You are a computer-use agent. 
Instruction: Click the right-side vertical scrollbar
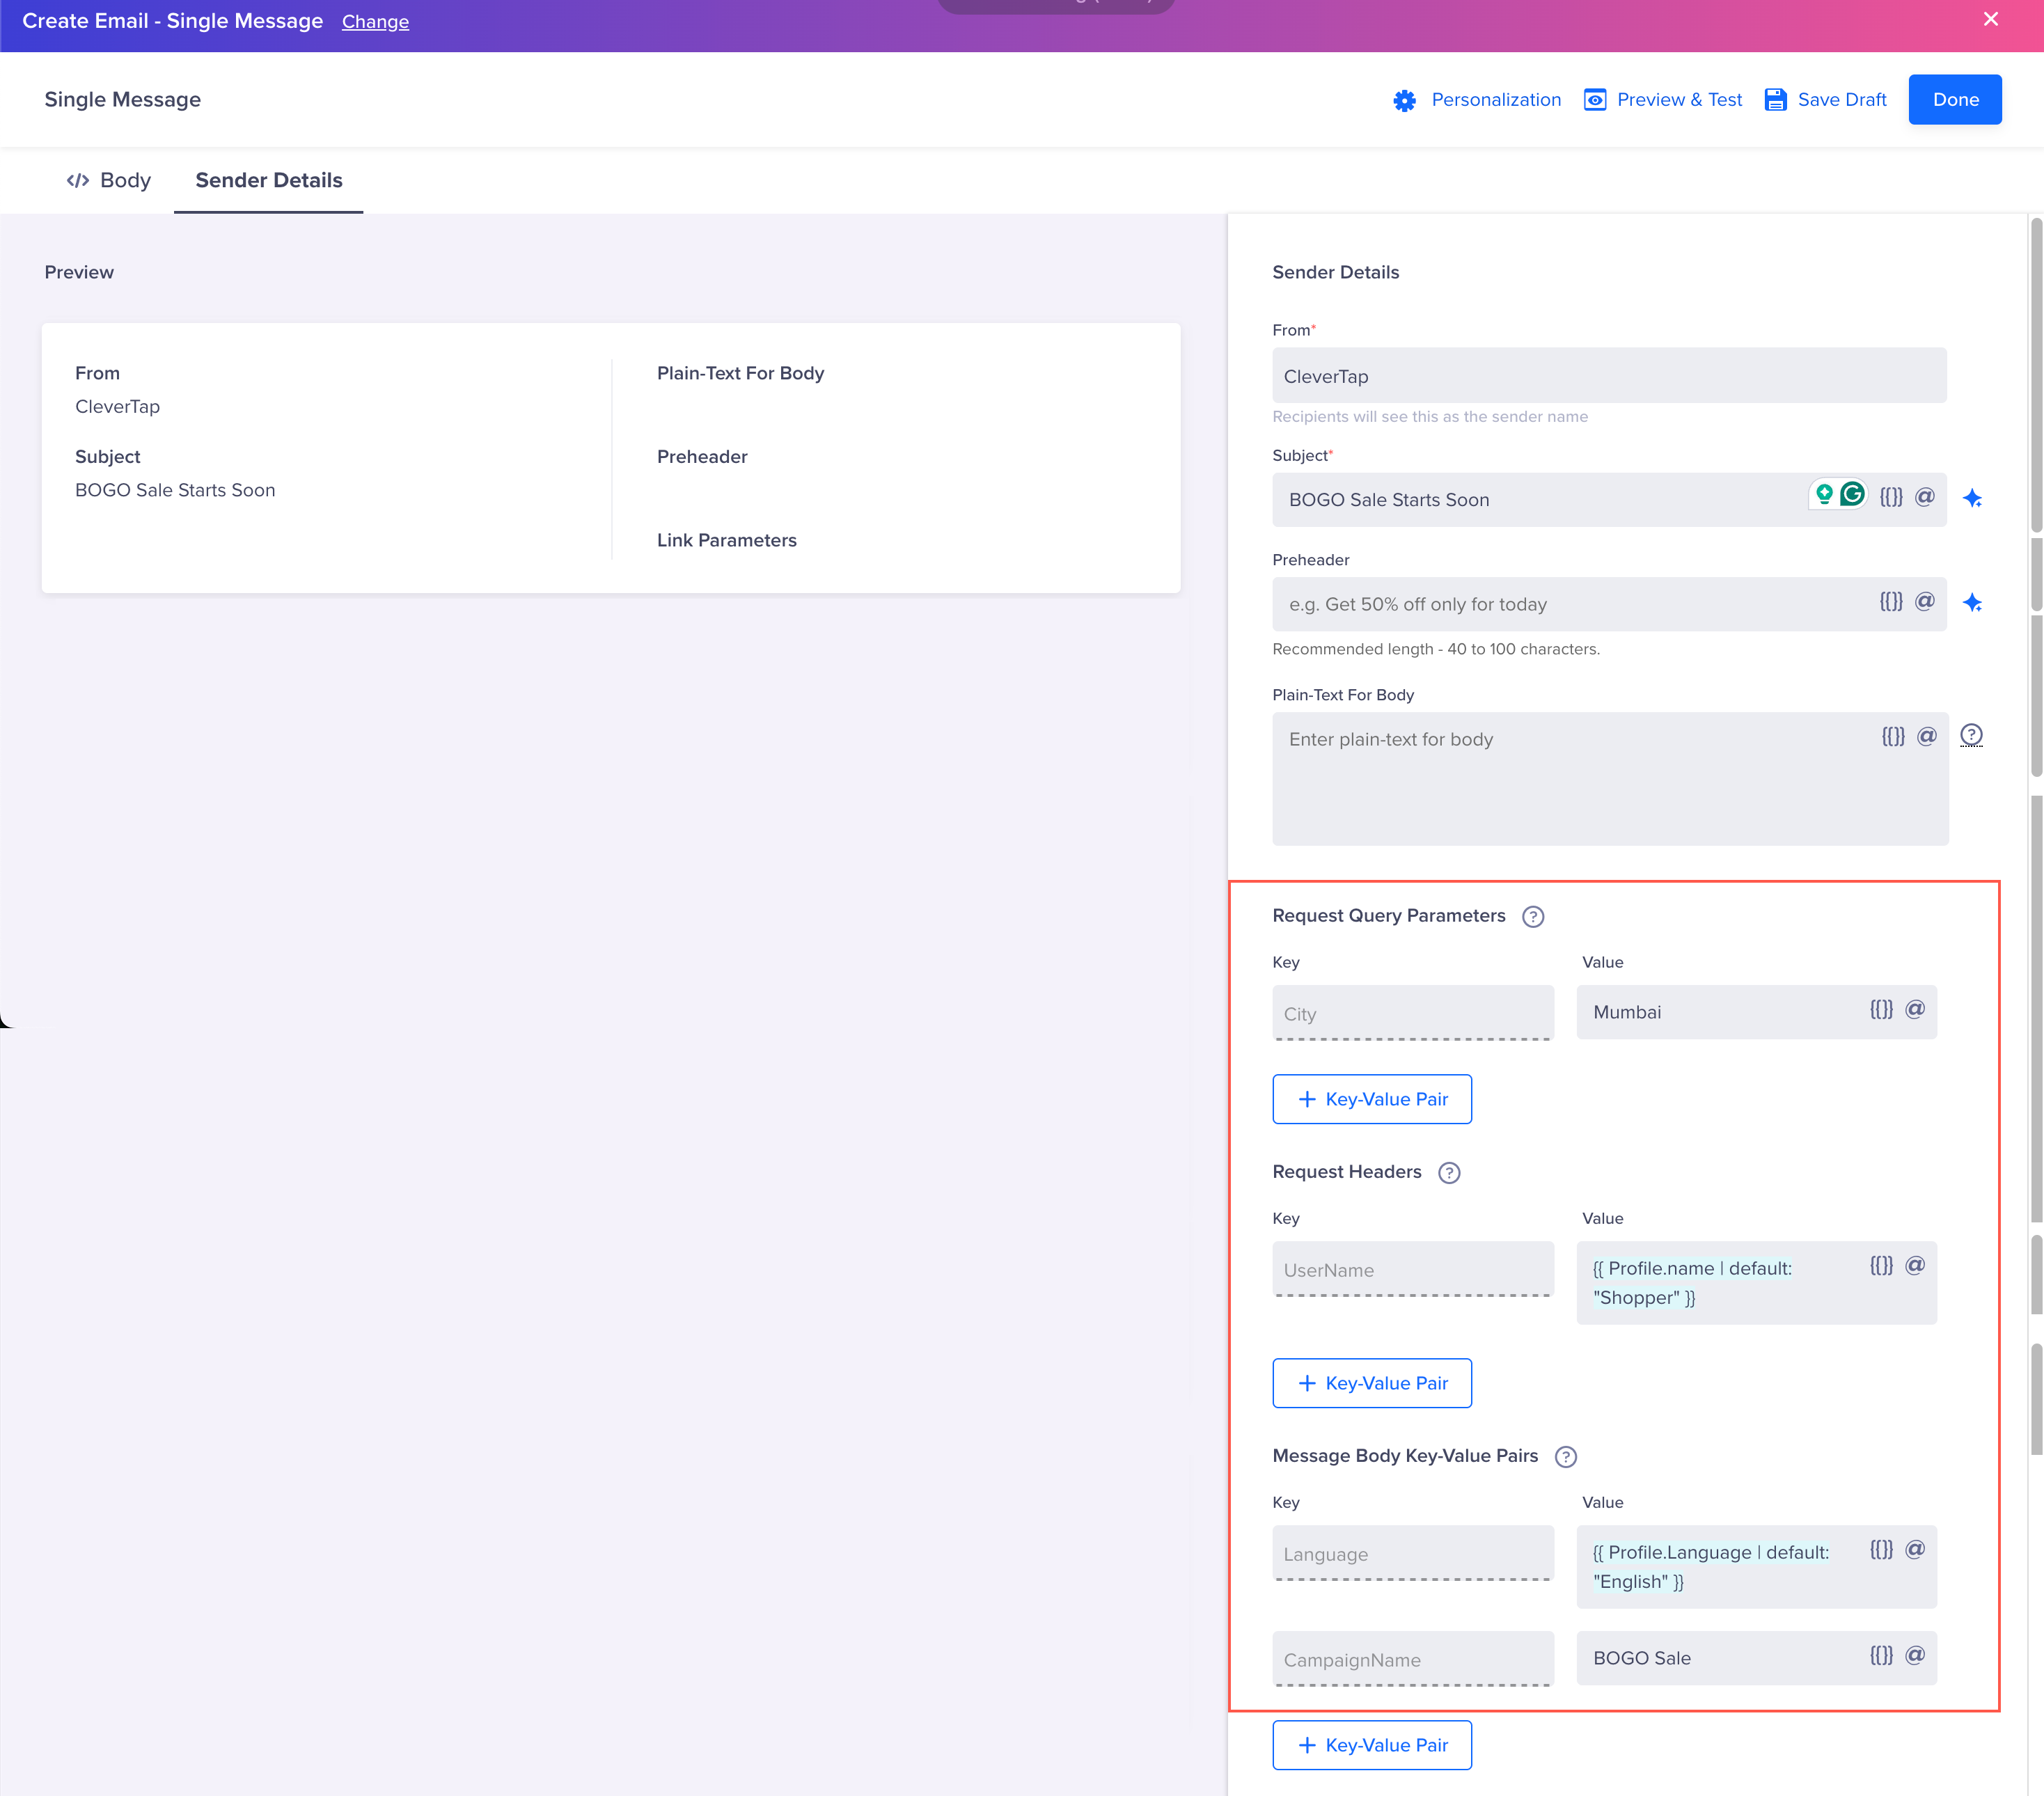click(x=2036, y=374)
